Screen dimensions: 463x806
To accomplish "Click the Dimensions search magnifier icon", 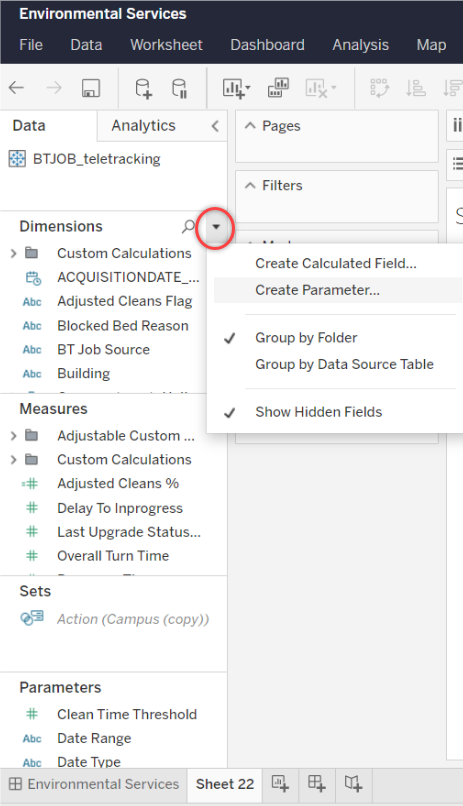I will [x=189, y=226].
